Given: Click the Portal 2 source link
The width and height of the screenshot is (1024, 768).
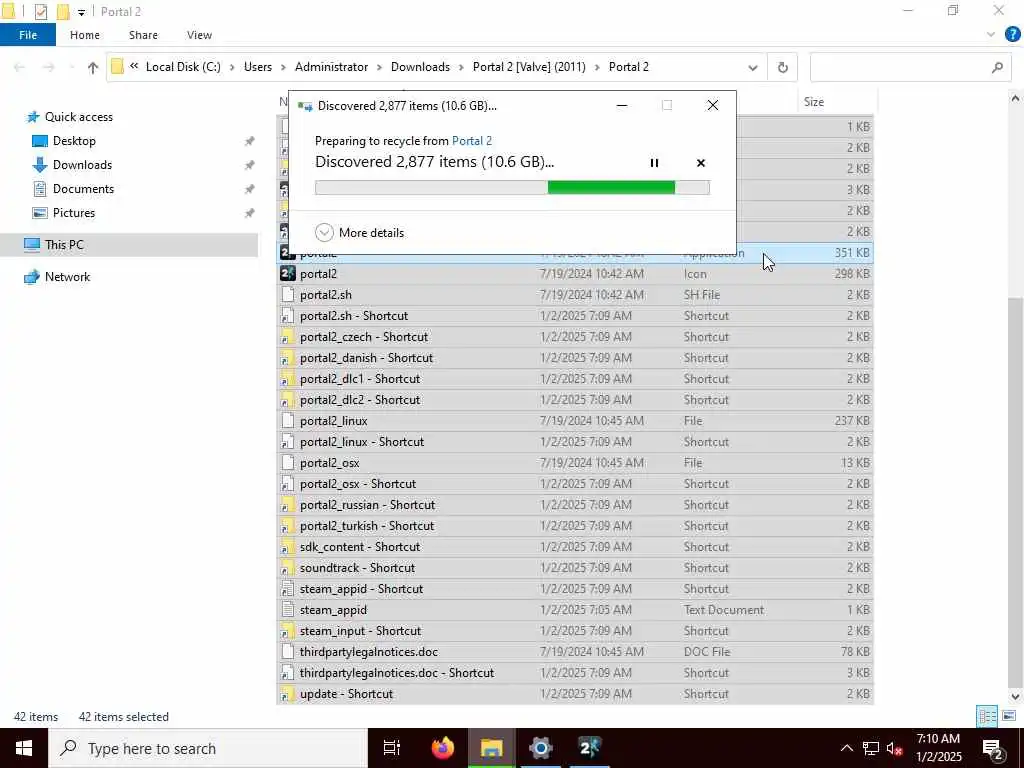Looking at the screenshot, I should tap(472, 140).
